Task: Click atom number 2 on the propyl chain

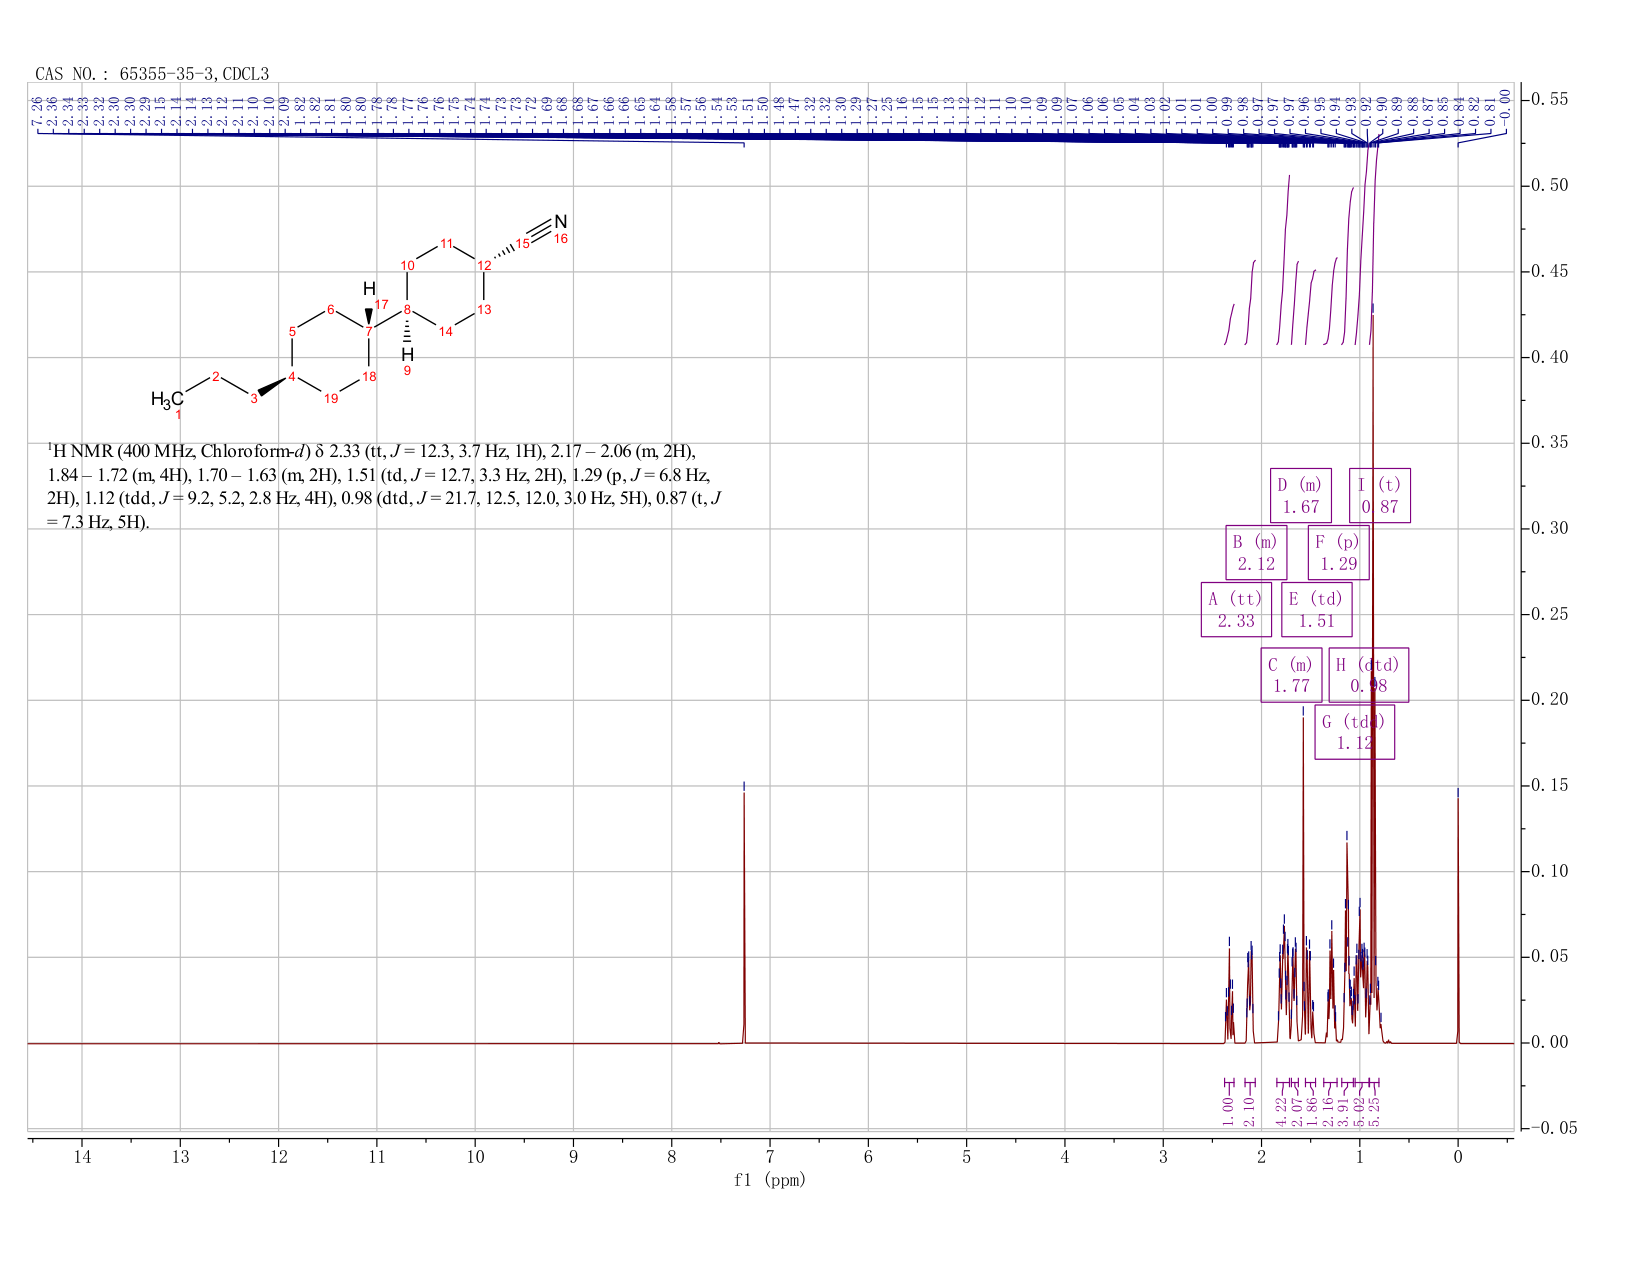Action: click(216, 377)
